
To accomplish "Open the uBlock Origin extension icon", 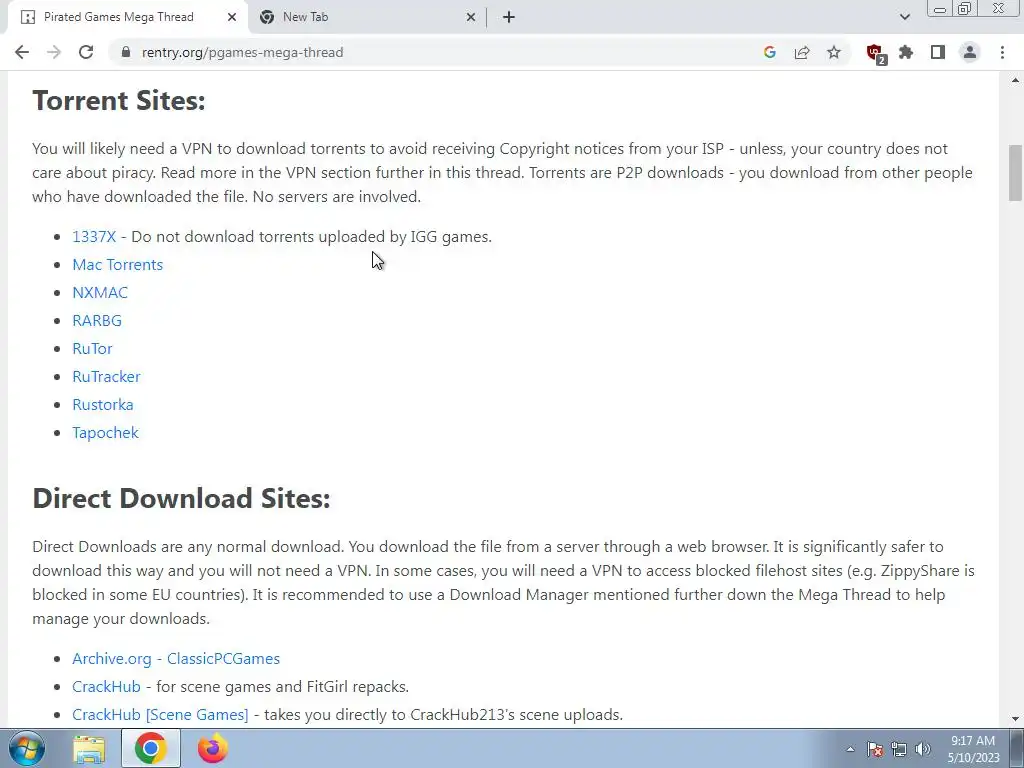I will tap(875, 53).
